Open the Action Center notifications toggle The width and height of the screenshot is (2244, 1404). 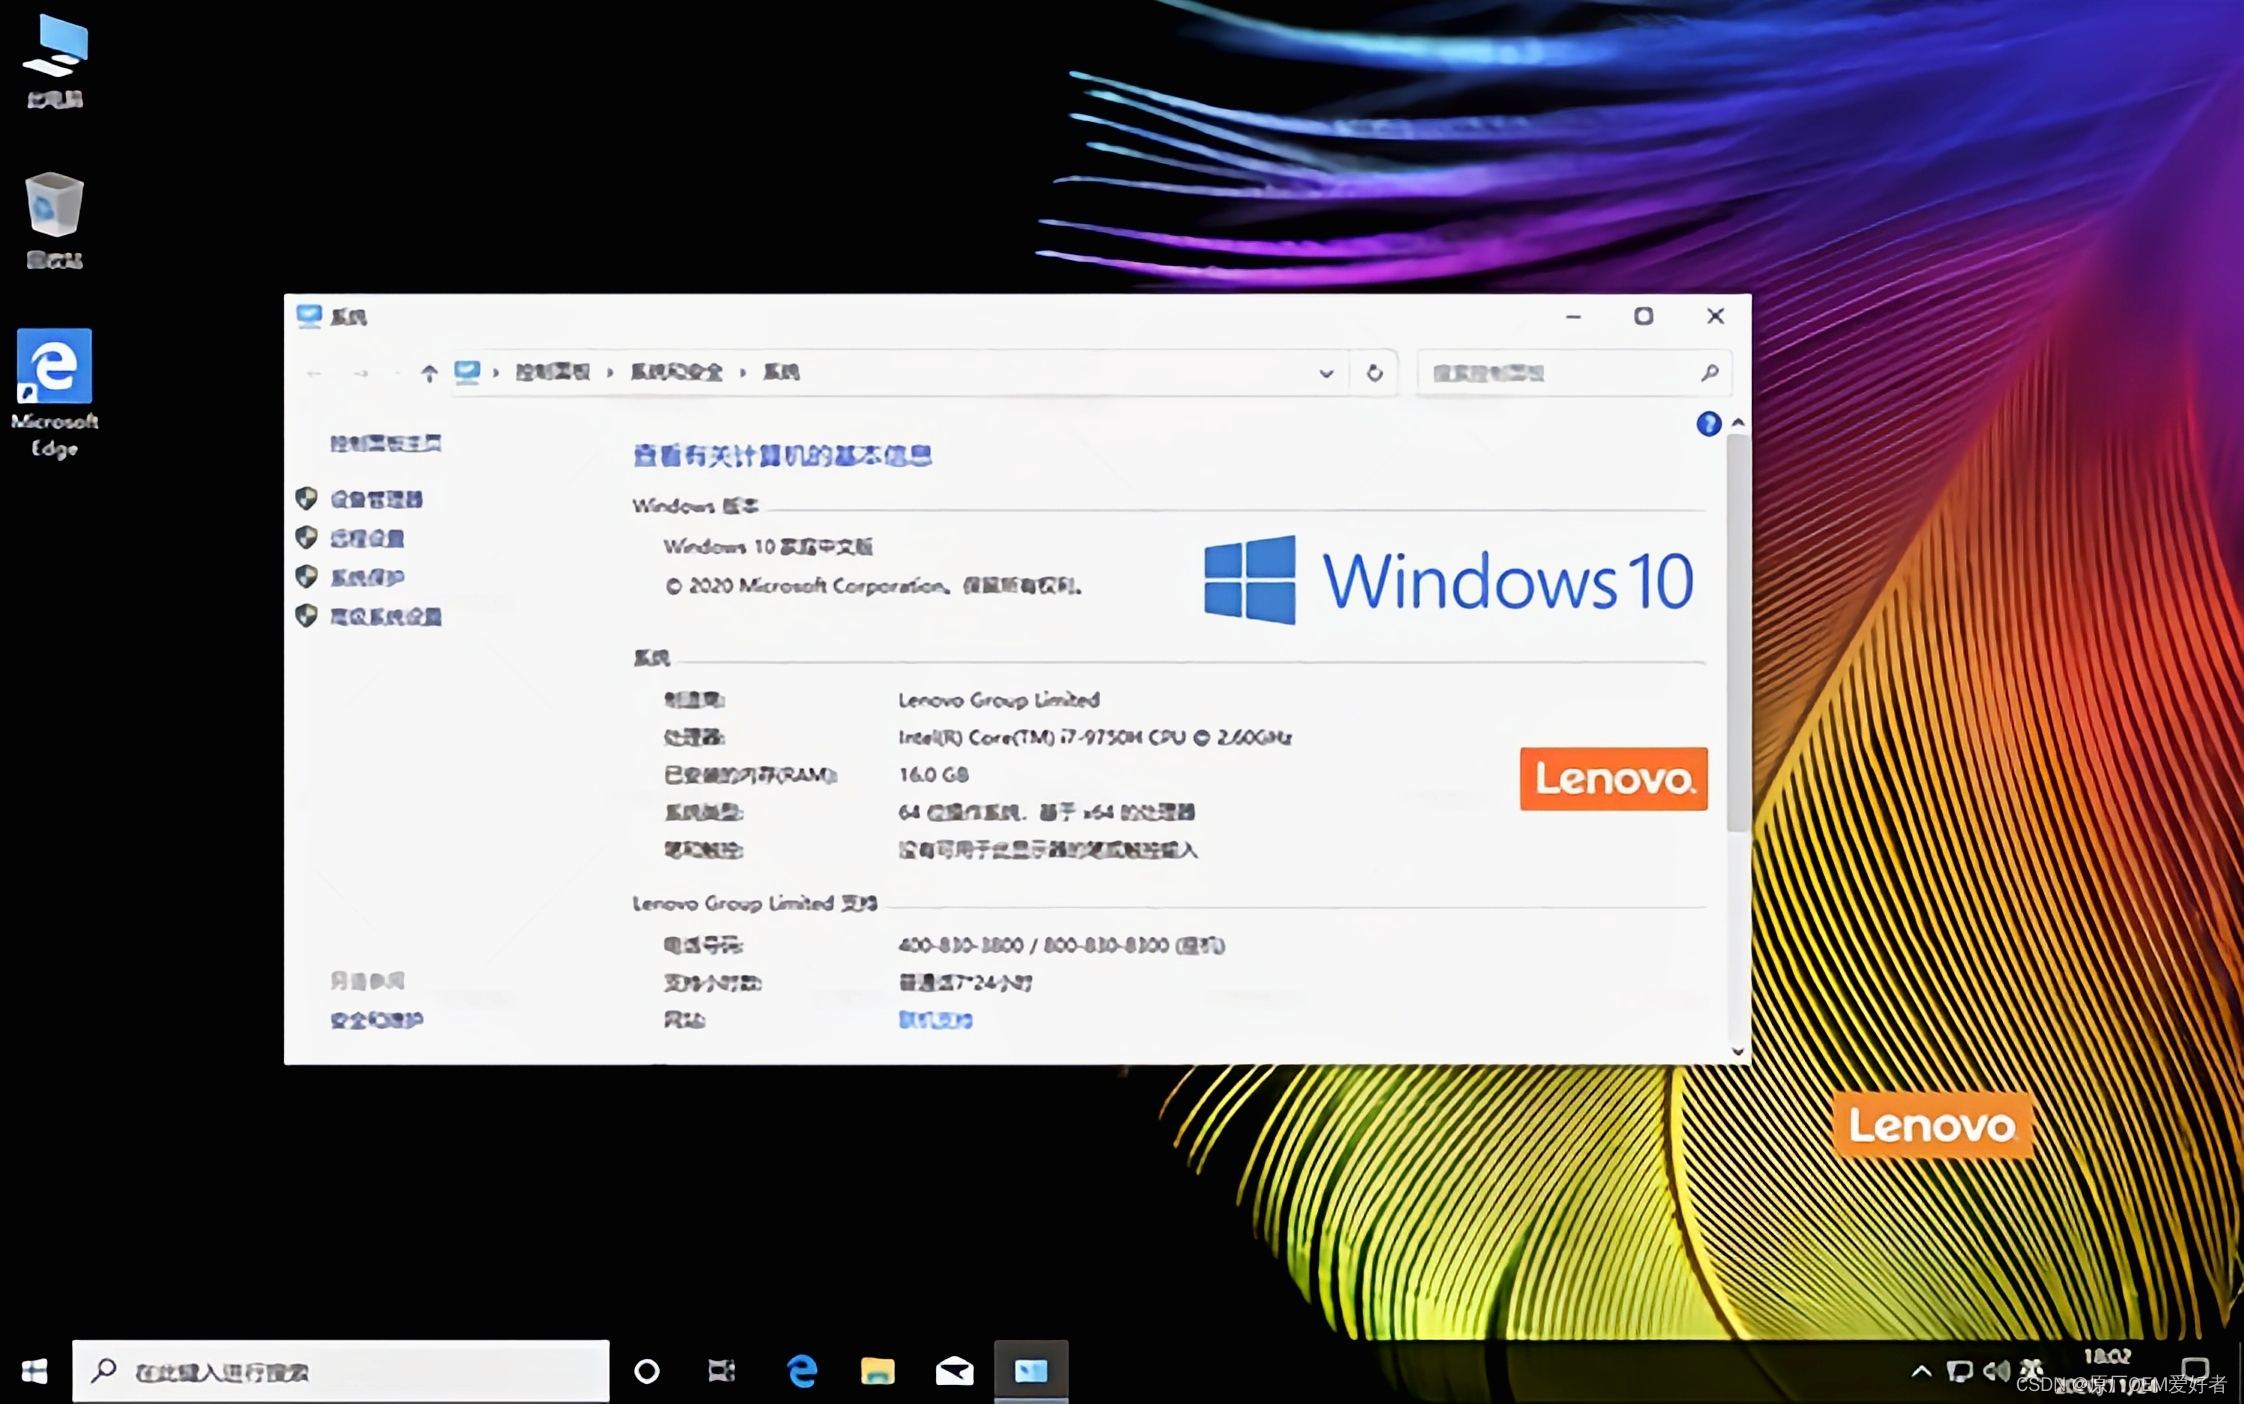click(x=2196, y=1371)
